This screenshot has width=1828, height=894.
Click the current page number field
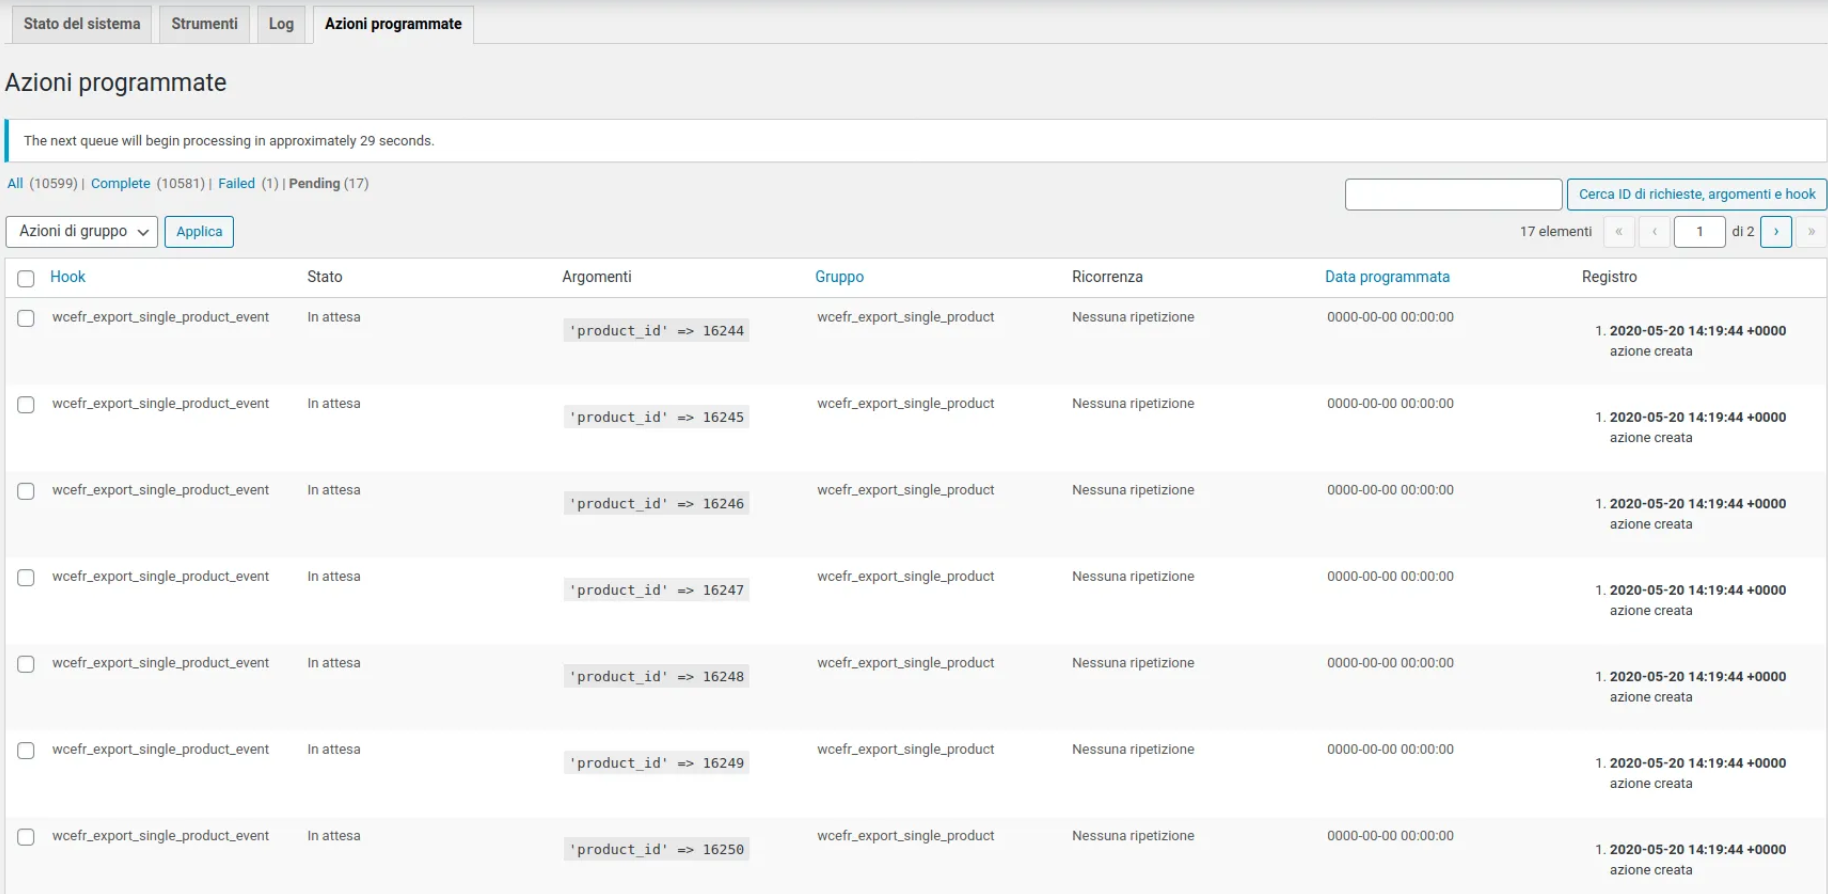[1698, 232]
